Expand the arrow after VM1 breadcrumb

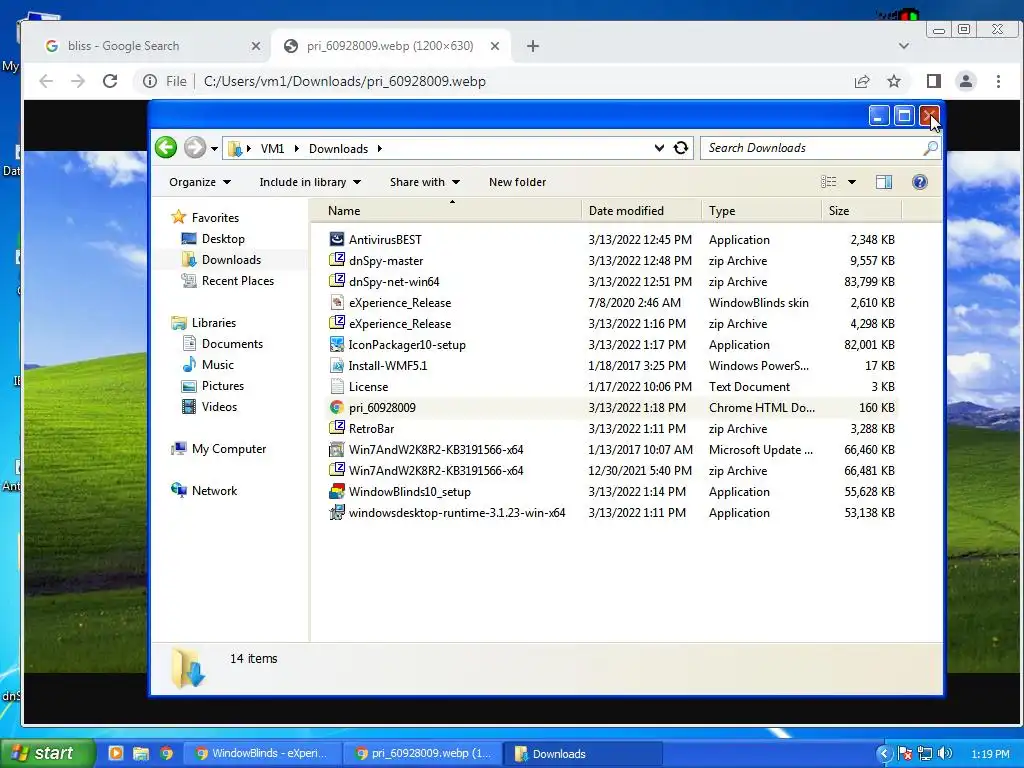[296, 148]
